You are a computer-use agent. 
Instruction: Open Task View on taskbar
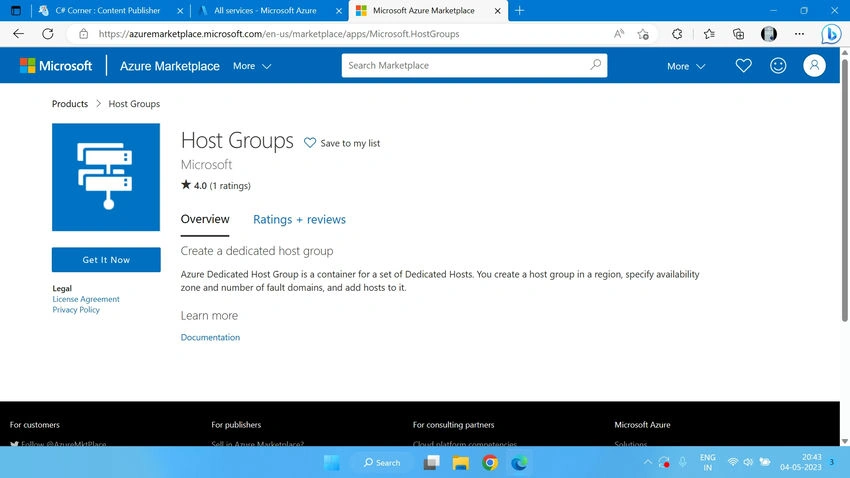point(432,462)
